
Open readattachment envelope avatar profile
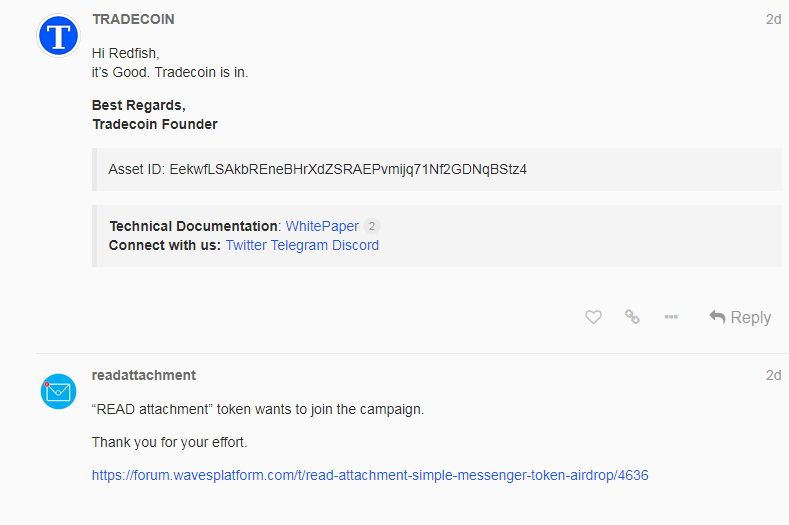(x=58, y=391)
